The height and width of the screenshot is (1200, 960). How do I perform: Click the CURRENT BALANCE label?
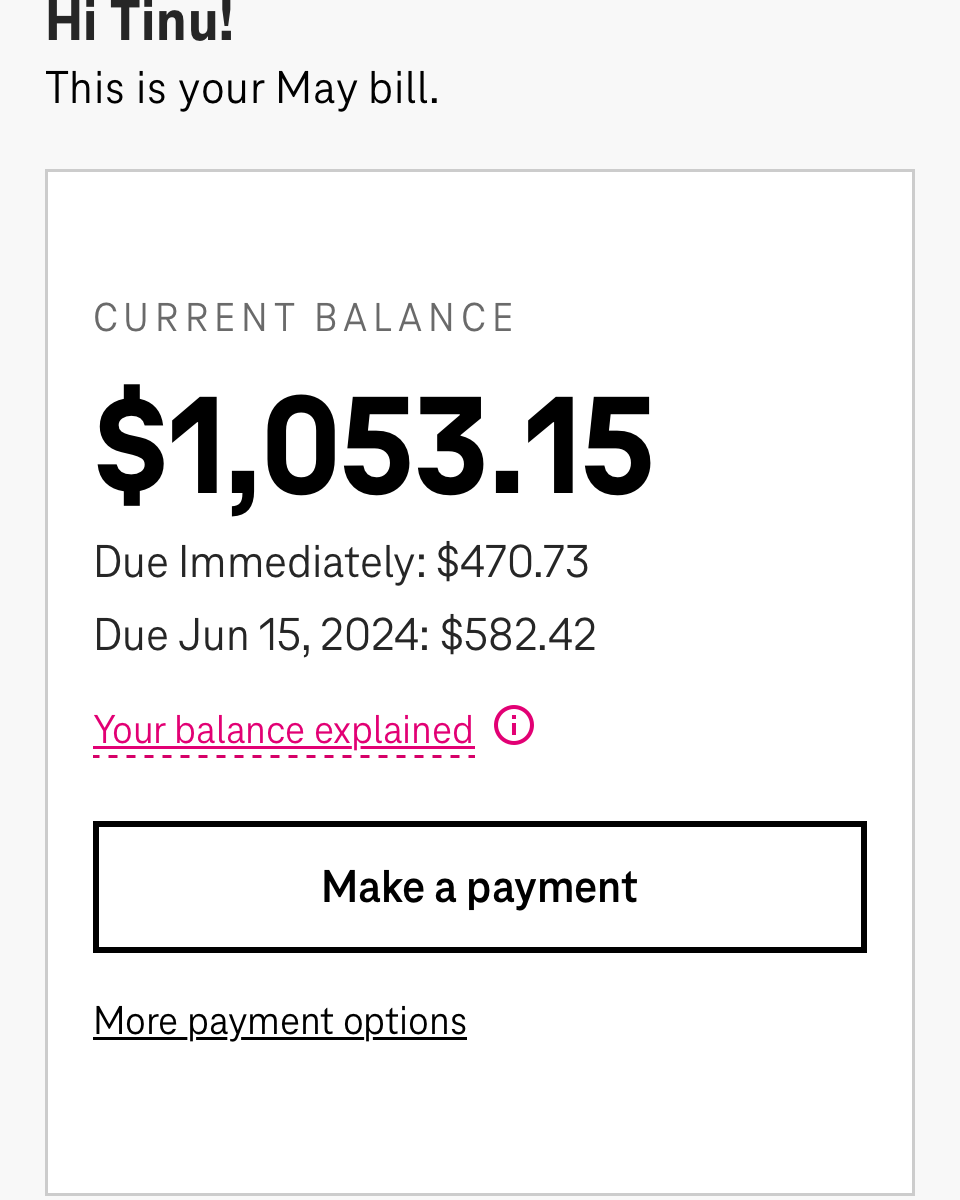point(305,318)
